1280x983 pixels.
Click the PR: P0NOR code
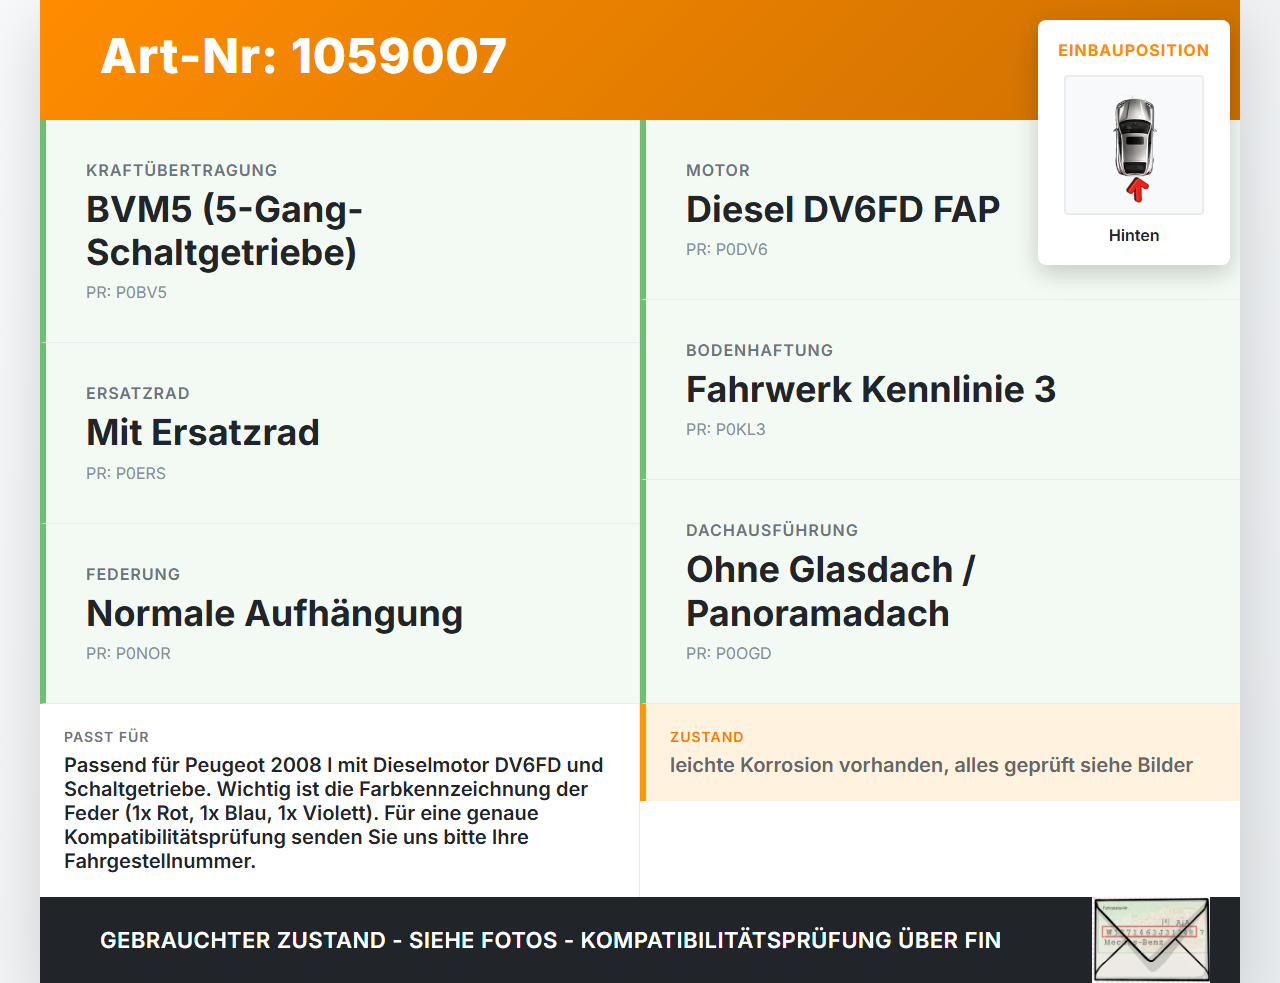[x=129, y=654]
